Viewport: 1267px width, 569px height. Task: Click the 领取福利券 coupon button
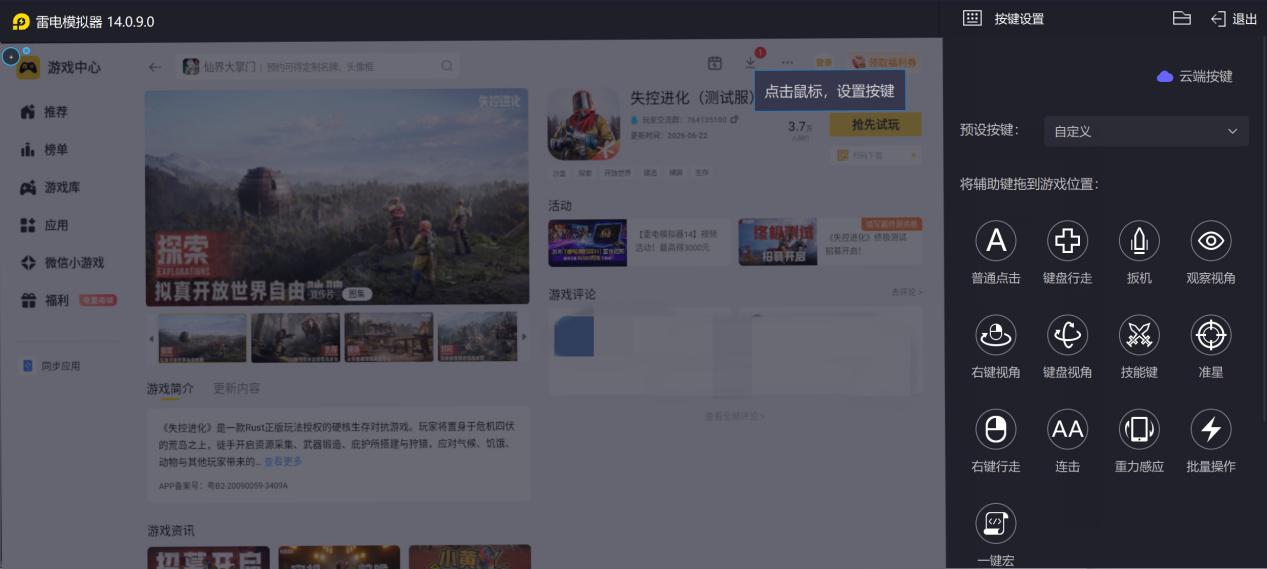pyautogui.click(x=884, y=63)
